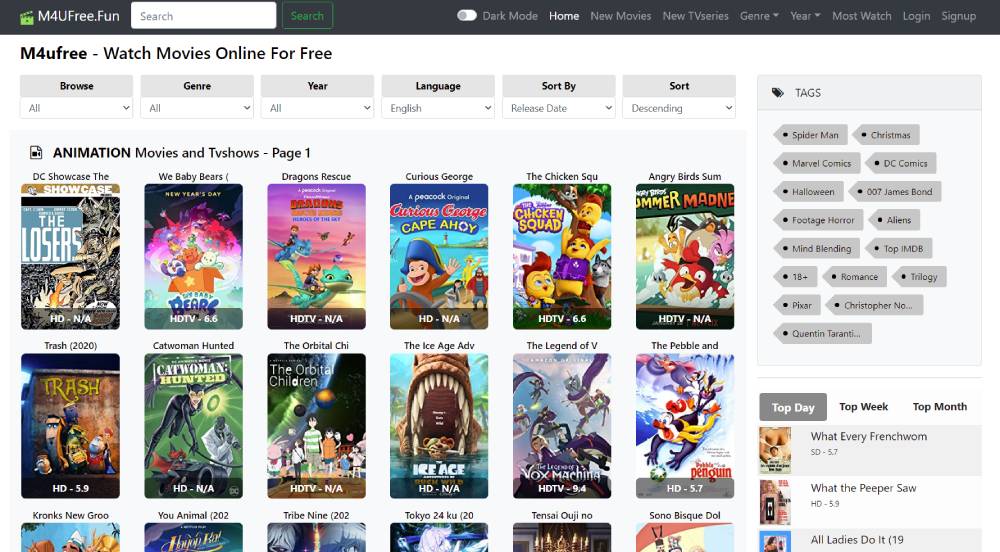Click the Tensai Ouji no title
The height and width of the screenshot is (552, 1000).
562,515
